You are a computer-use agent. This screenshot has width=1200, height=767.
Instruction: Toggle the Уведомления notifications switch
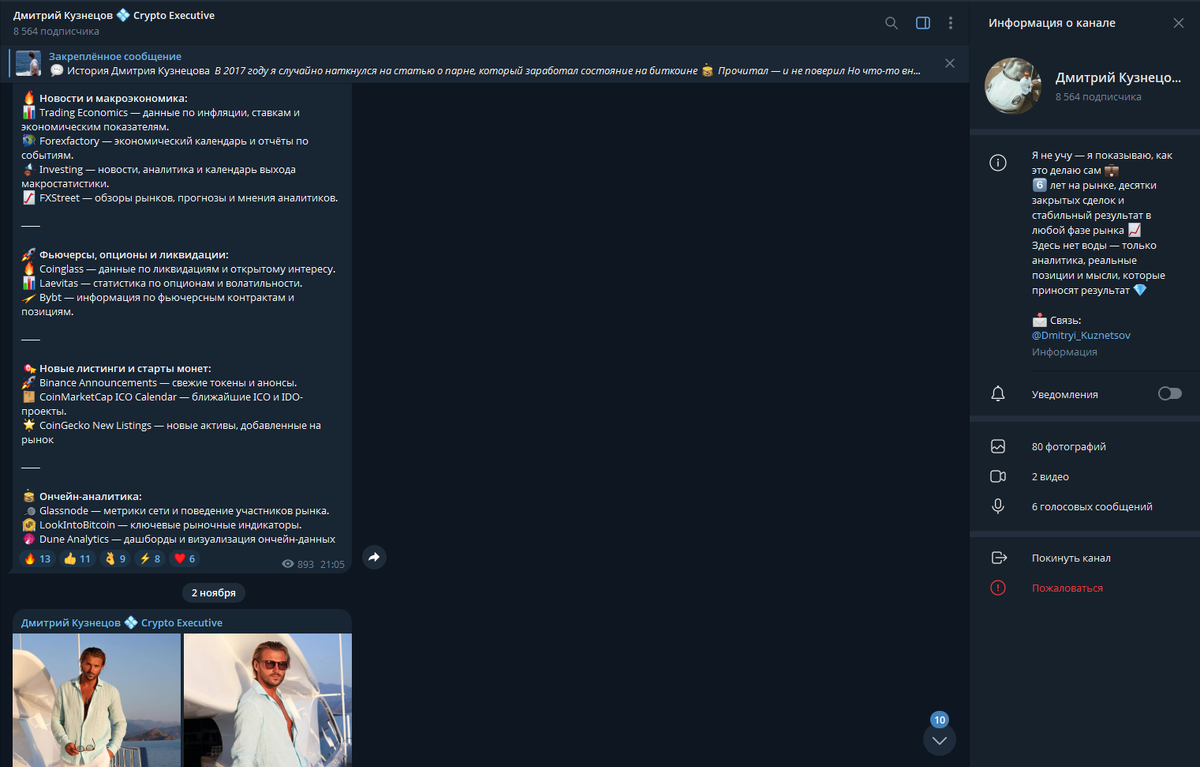coord(1169,394)
